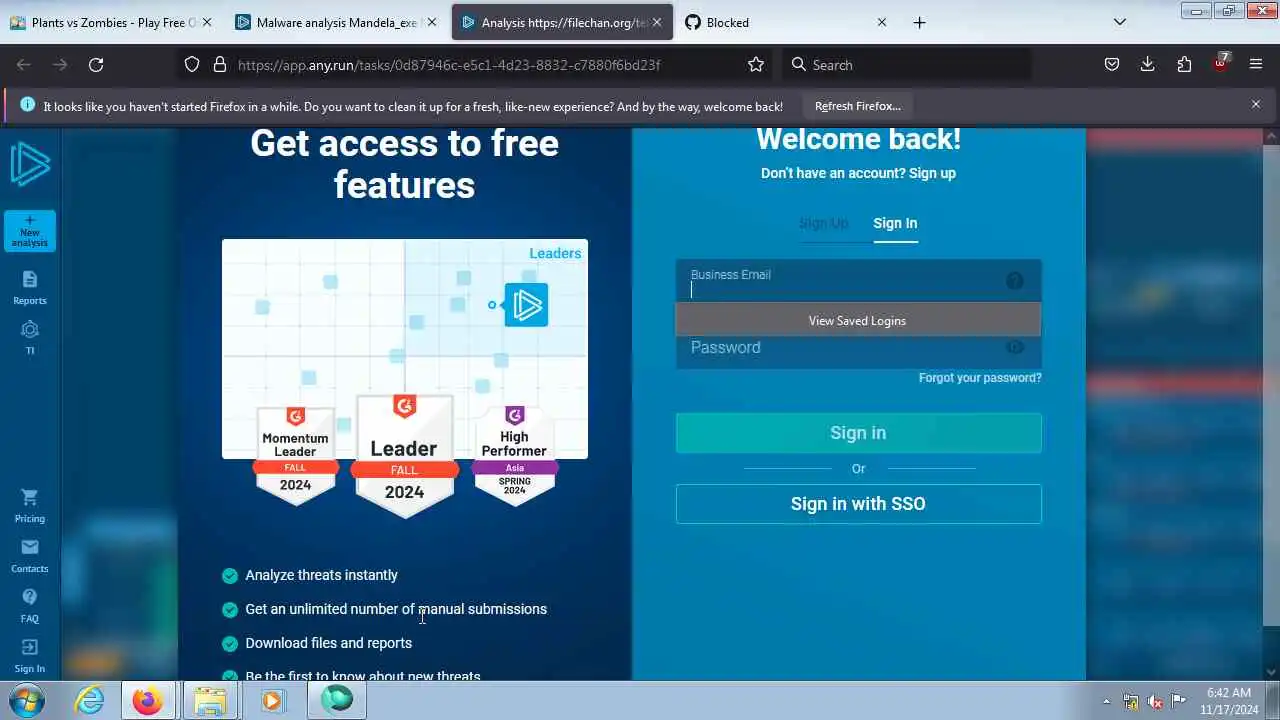Click the G2 Leader Fall 2024 badge
Image resolution: width=1280 pixels, height=720 pixels.
[x=405, y=456]
